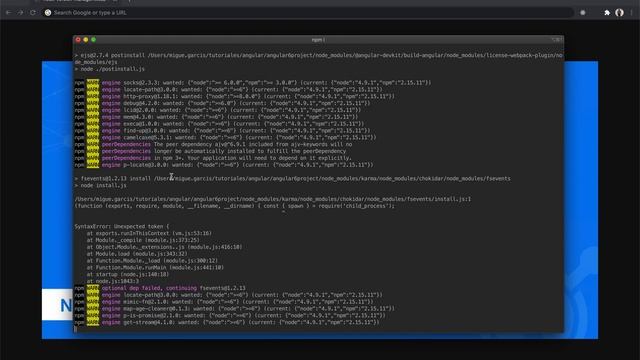640x360 pixels.
Task: Close the npm terminal window
Action: pos(78,40)
